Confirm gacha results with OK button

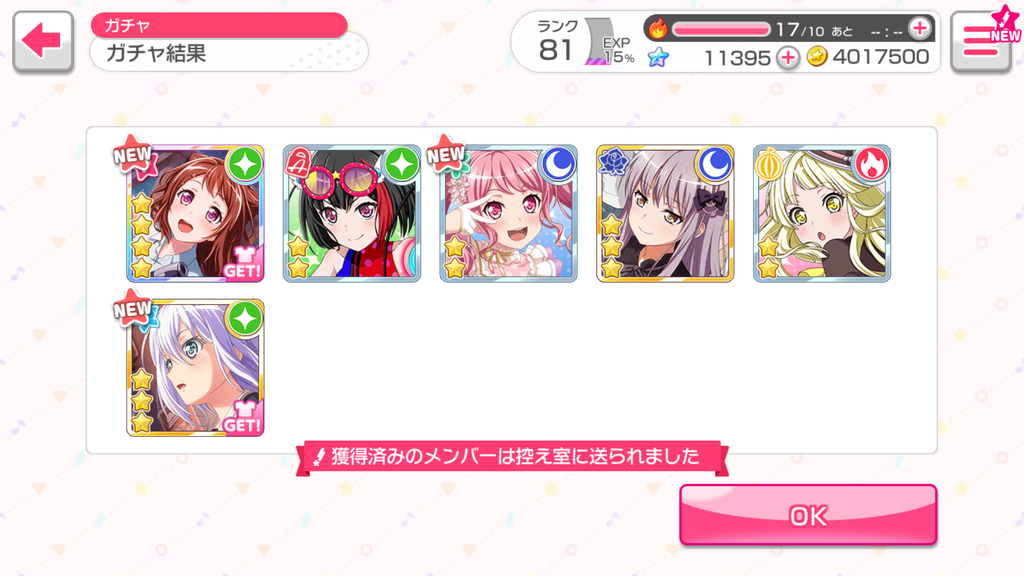click(808, 515)
